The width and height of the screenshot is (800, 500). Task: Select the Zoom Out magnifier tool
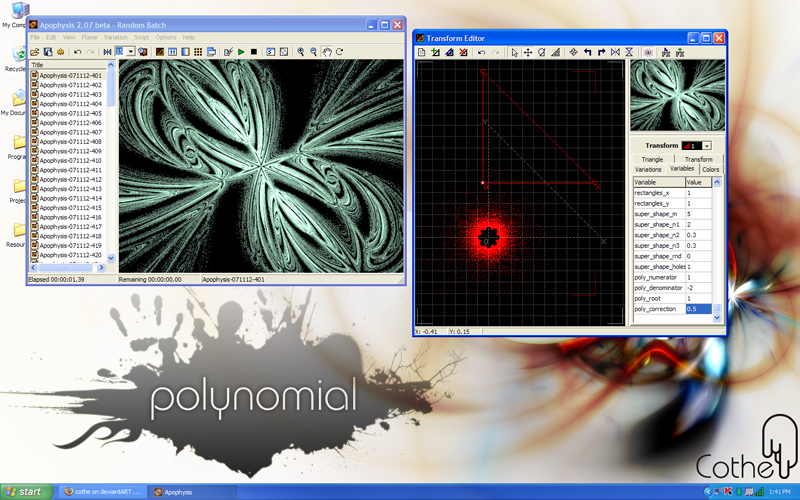point(313,52)
